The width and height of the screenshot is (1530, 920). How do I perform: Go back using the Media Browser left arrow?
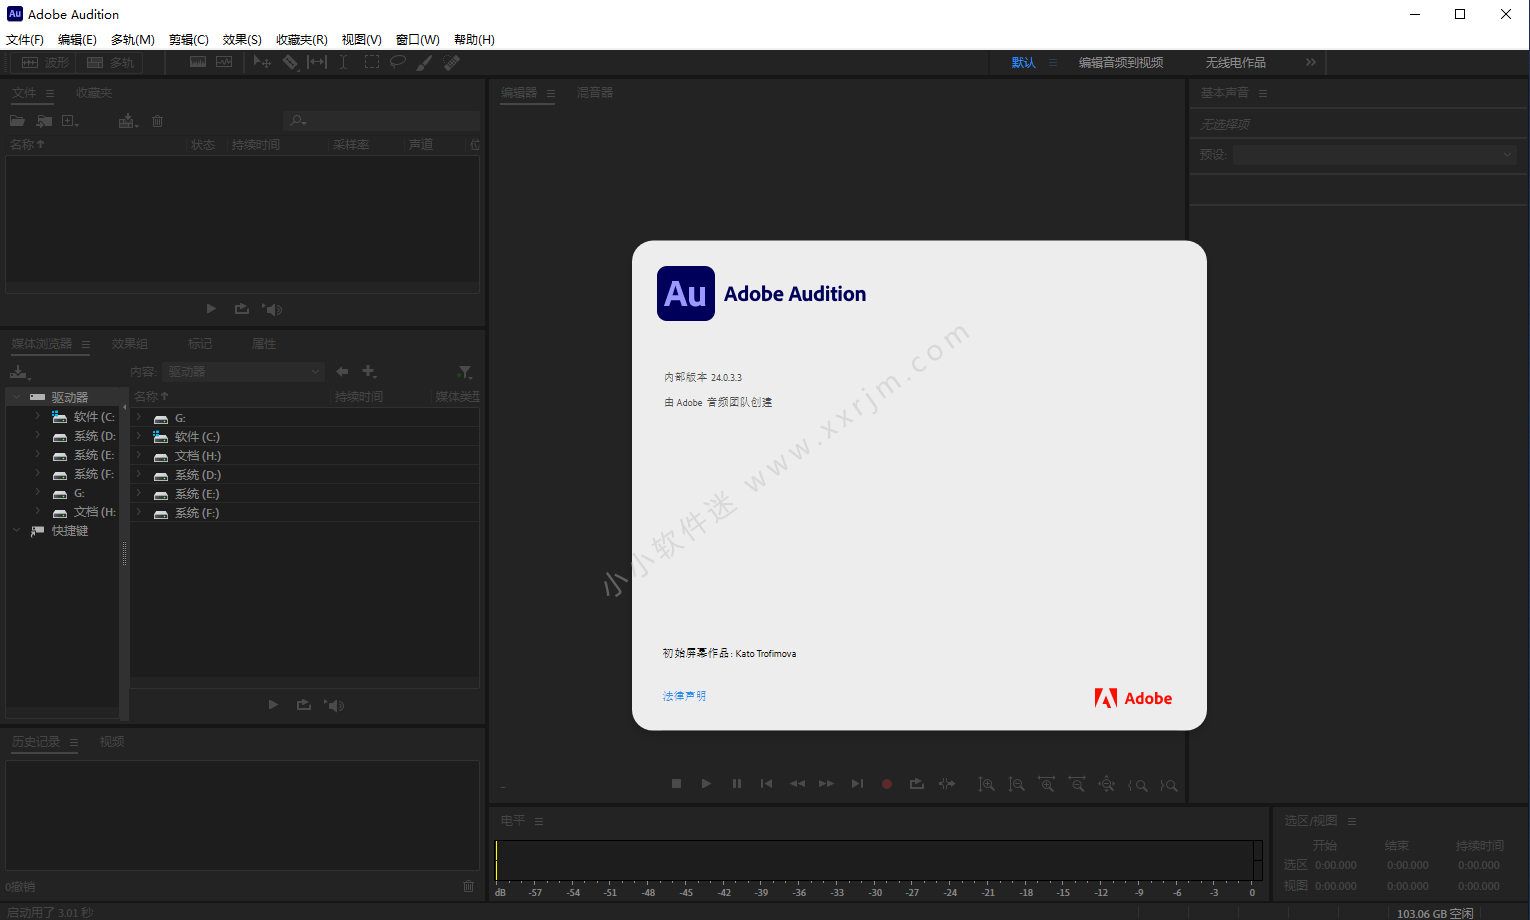click(x=342, y=371)
